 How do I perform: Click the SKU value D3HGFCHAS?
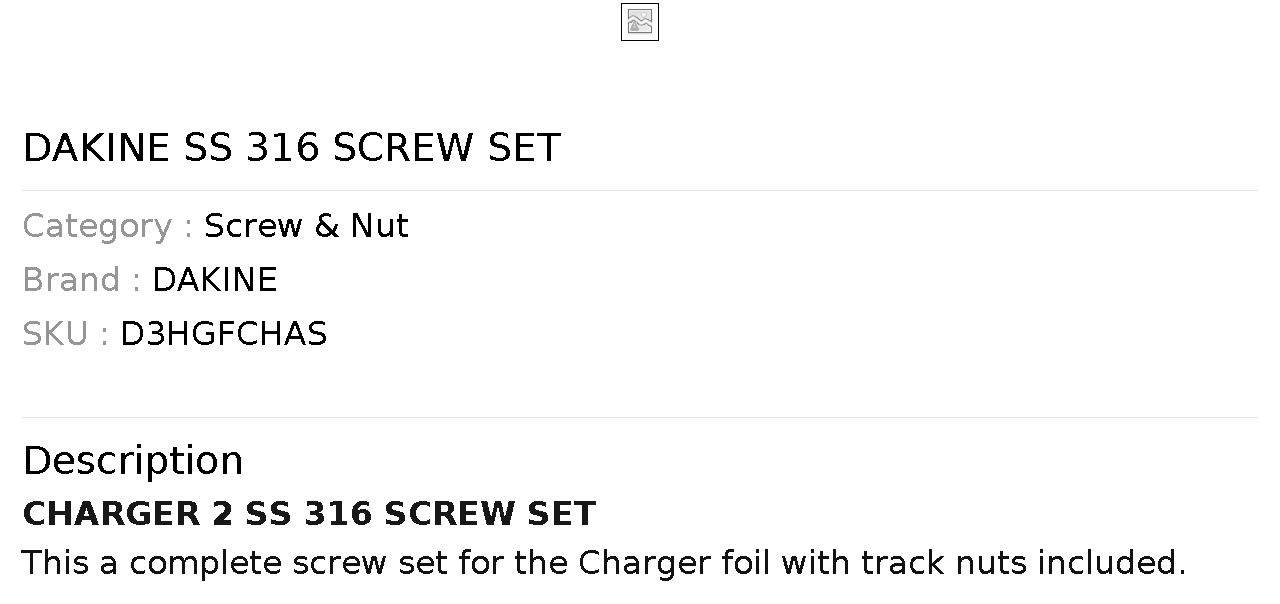[x=223, y=334]
